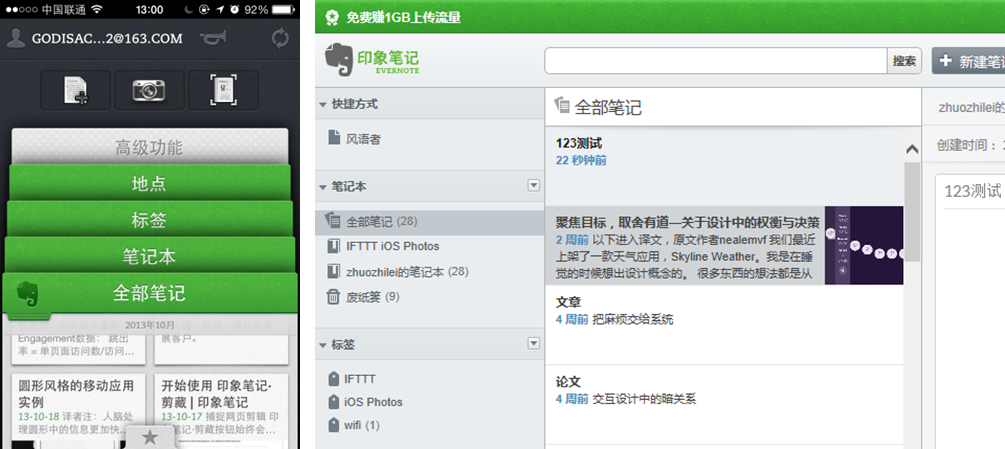Viewport: 1005px width, 449px height.
Task: Tap the GODISAC...2@163.COM account name
Action: pyautogui.click(x=107, y=38)
